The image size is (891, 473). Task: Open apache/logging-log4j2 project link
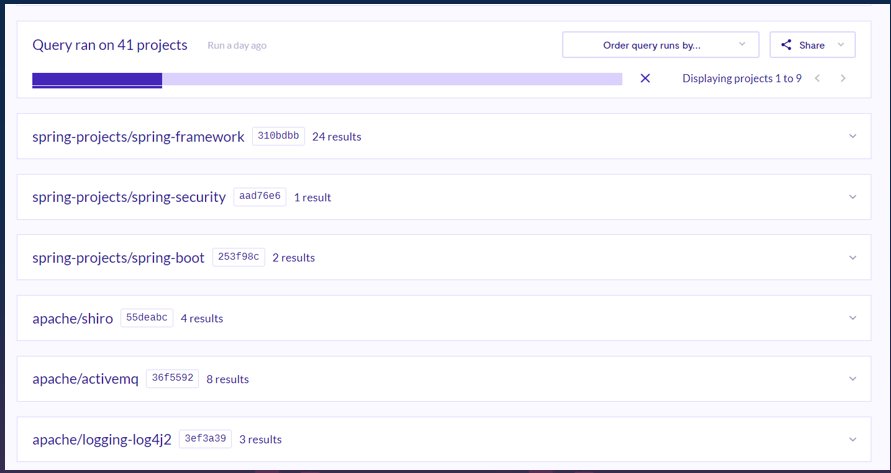click(x=102, y=439)
